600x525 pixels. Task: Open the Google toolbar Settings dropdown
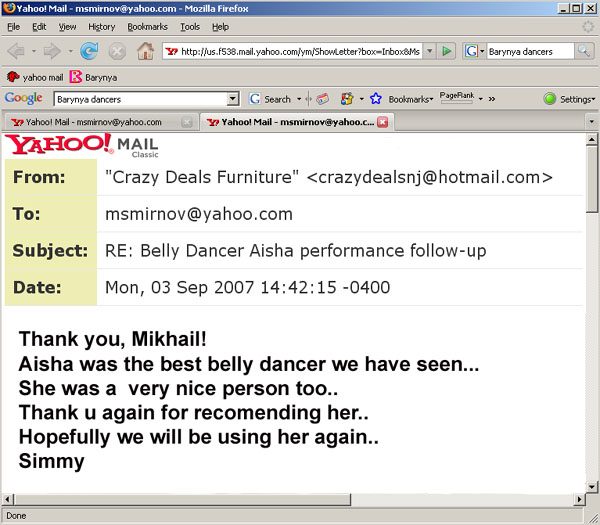[x=570, y=99]
